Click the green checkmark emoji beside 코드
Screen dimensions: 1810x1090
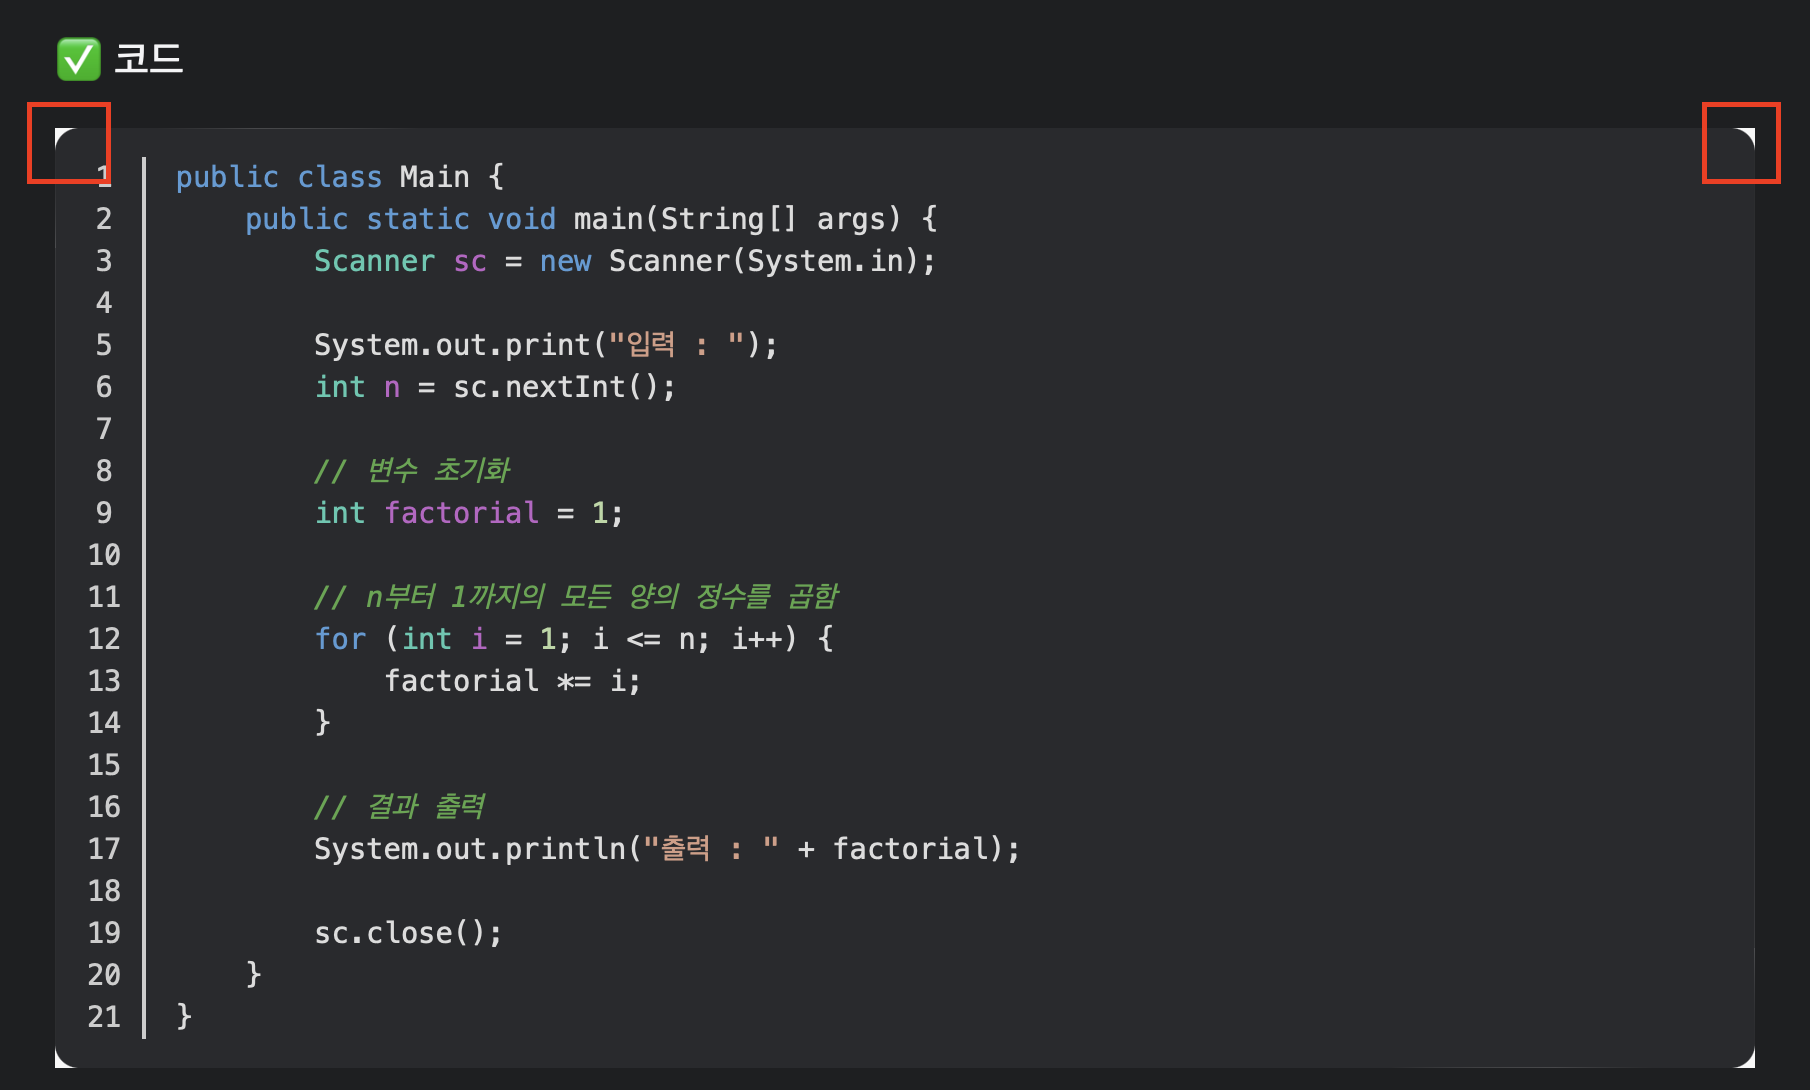[x=78, y=59]
